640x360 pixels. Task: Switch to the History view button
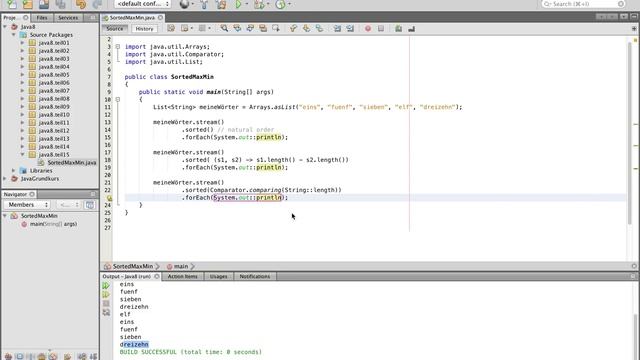144,29
